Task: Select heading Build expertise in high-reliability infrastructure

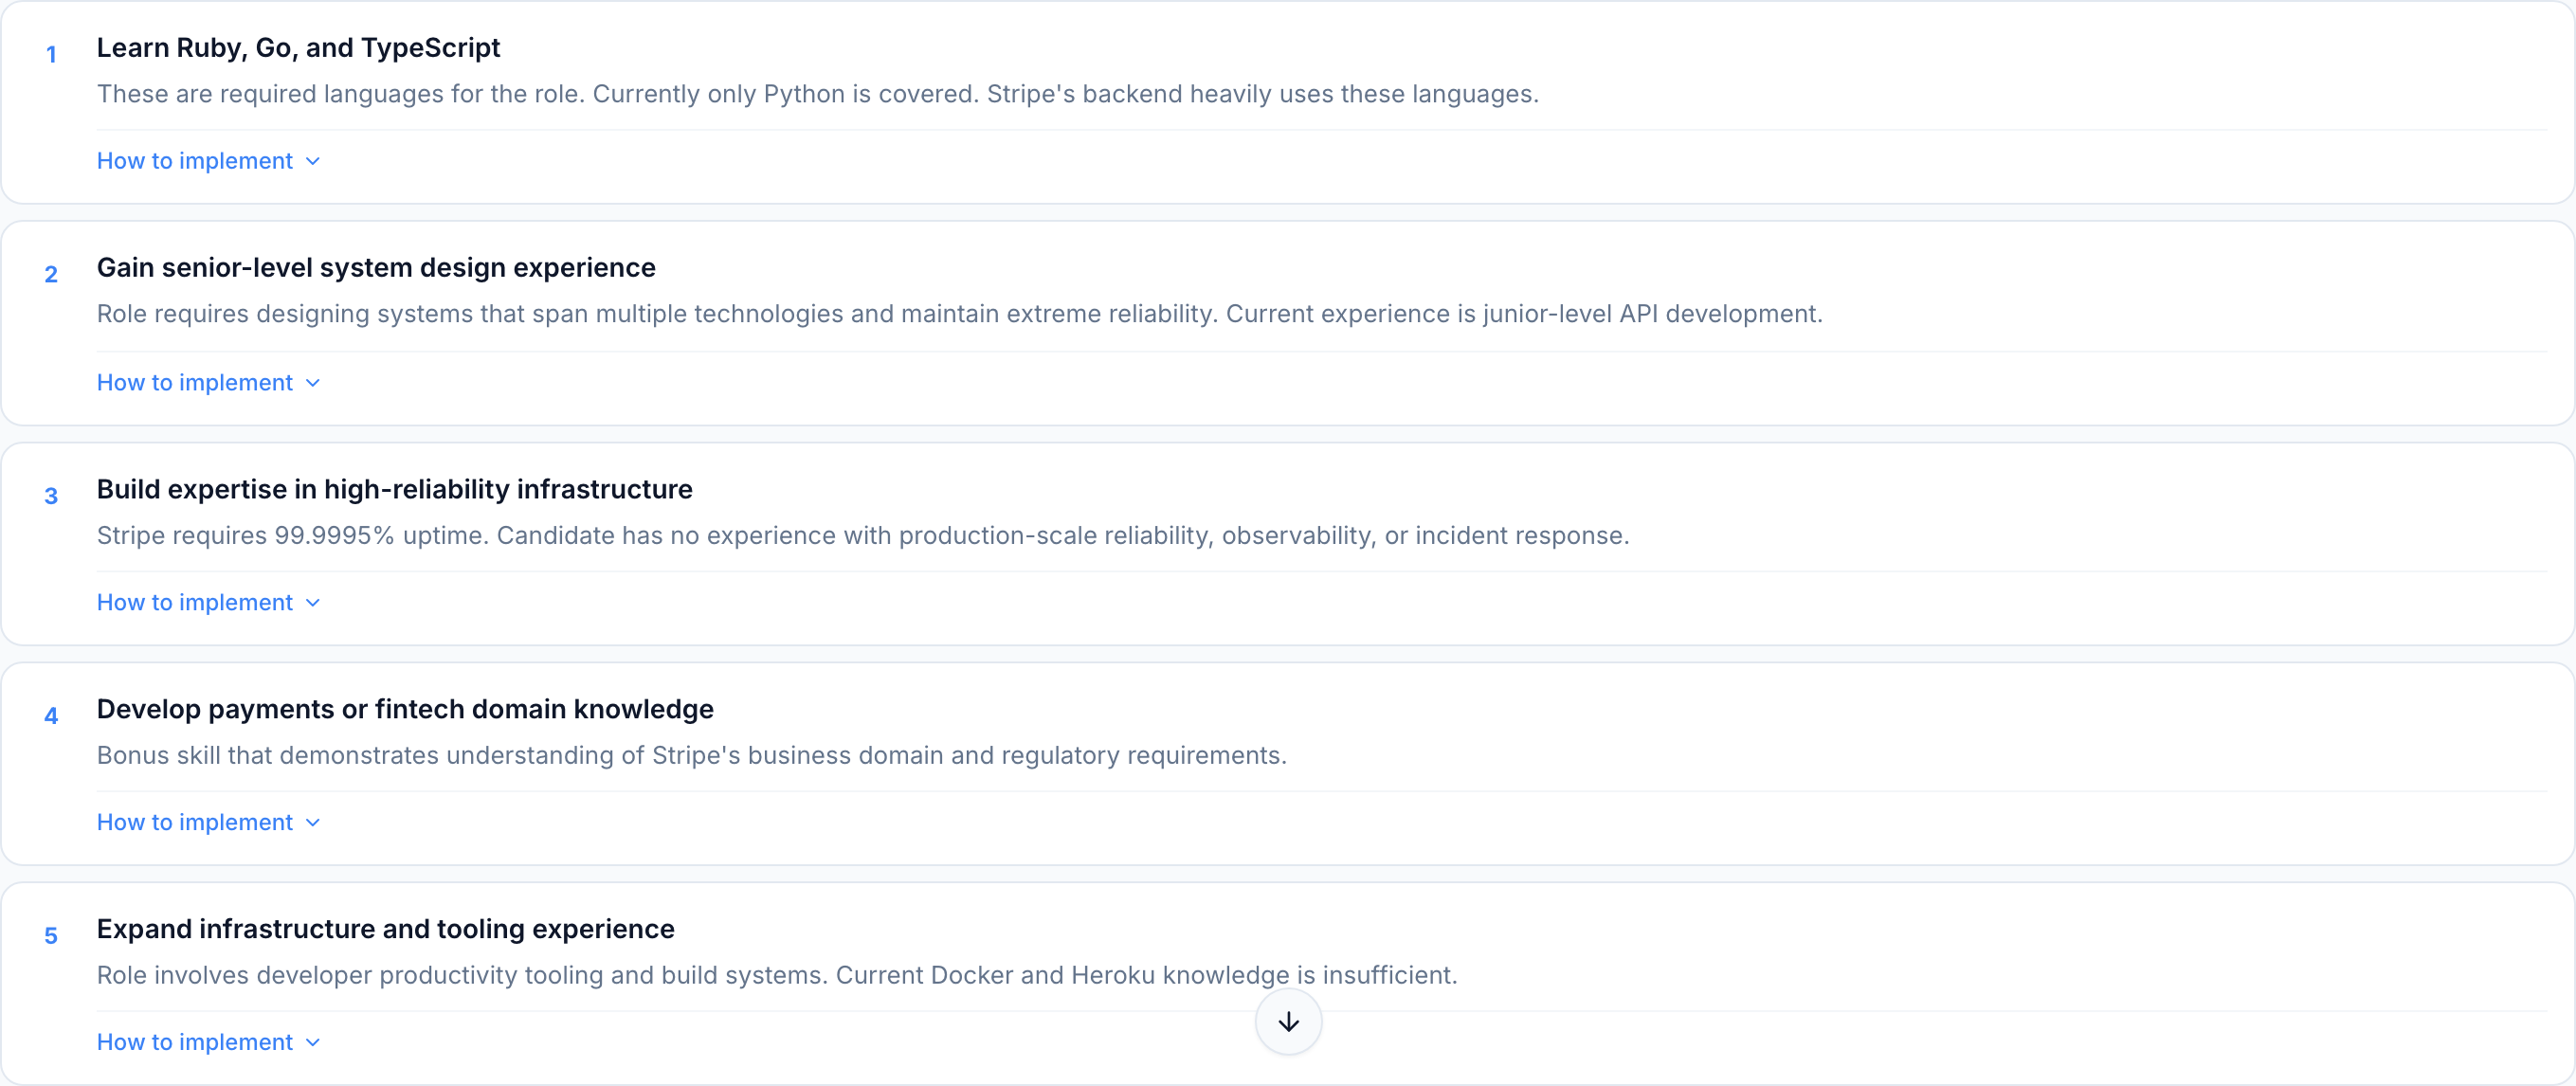Action: click(394, 489)
